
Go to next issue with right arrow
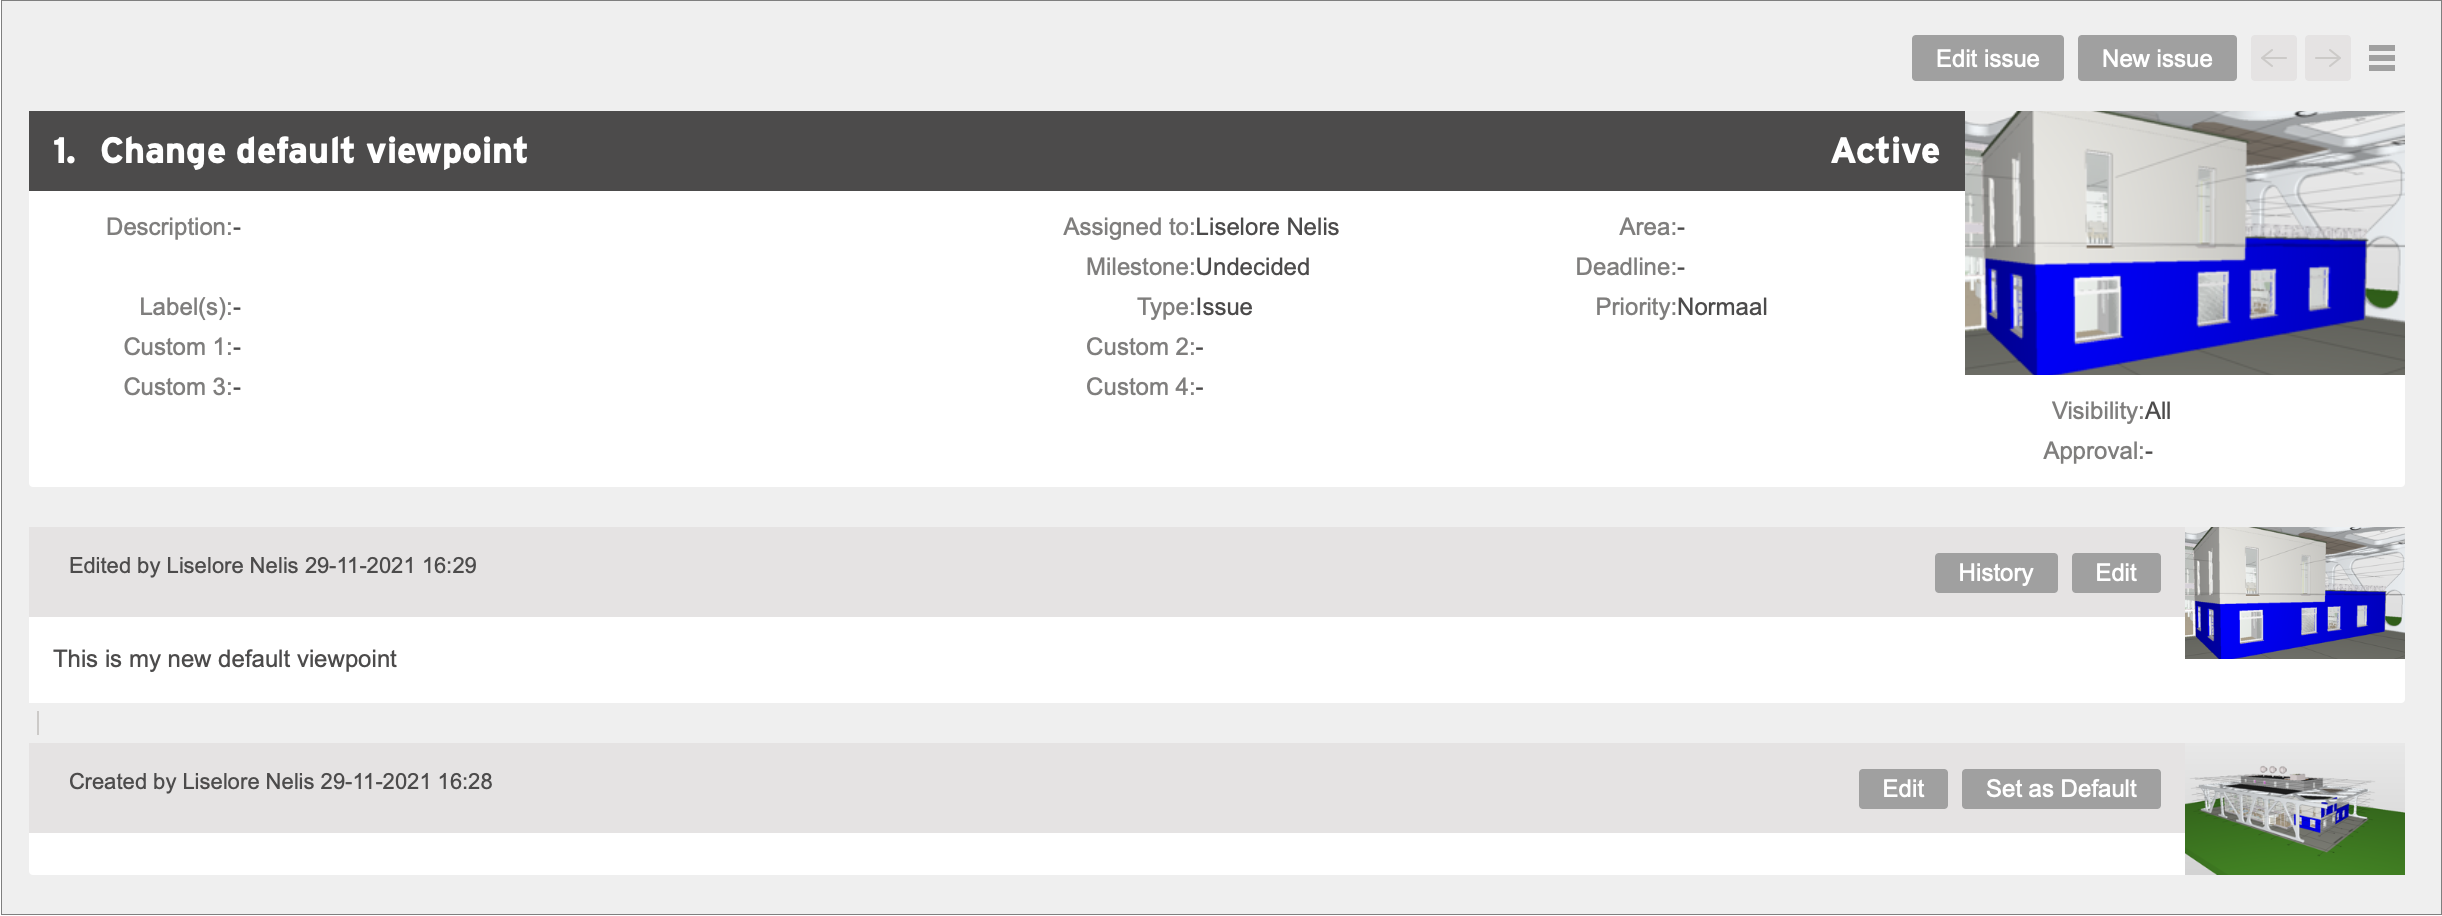[x=2327, y=58]
